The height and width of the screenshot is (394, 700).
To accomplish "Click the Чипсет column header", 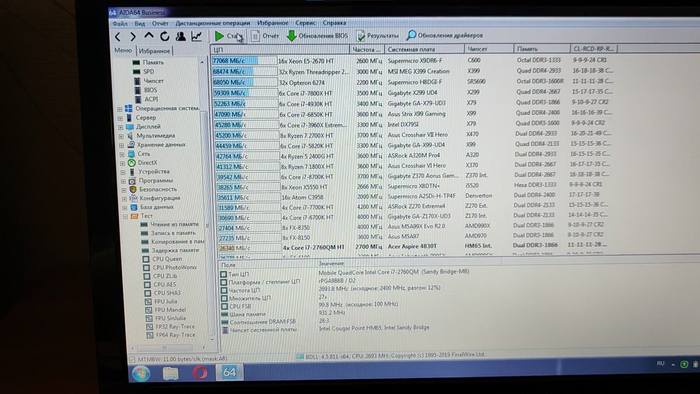I will tap(489, 49).
